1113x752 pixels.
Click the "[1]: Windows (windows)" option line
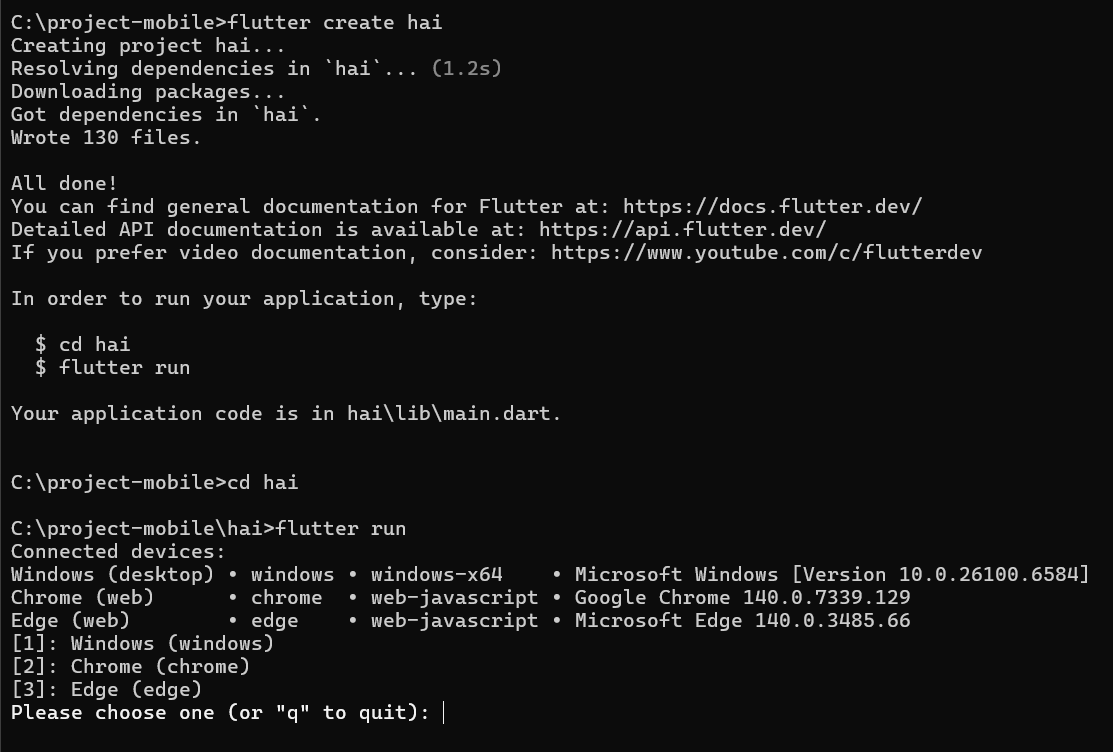142,644
